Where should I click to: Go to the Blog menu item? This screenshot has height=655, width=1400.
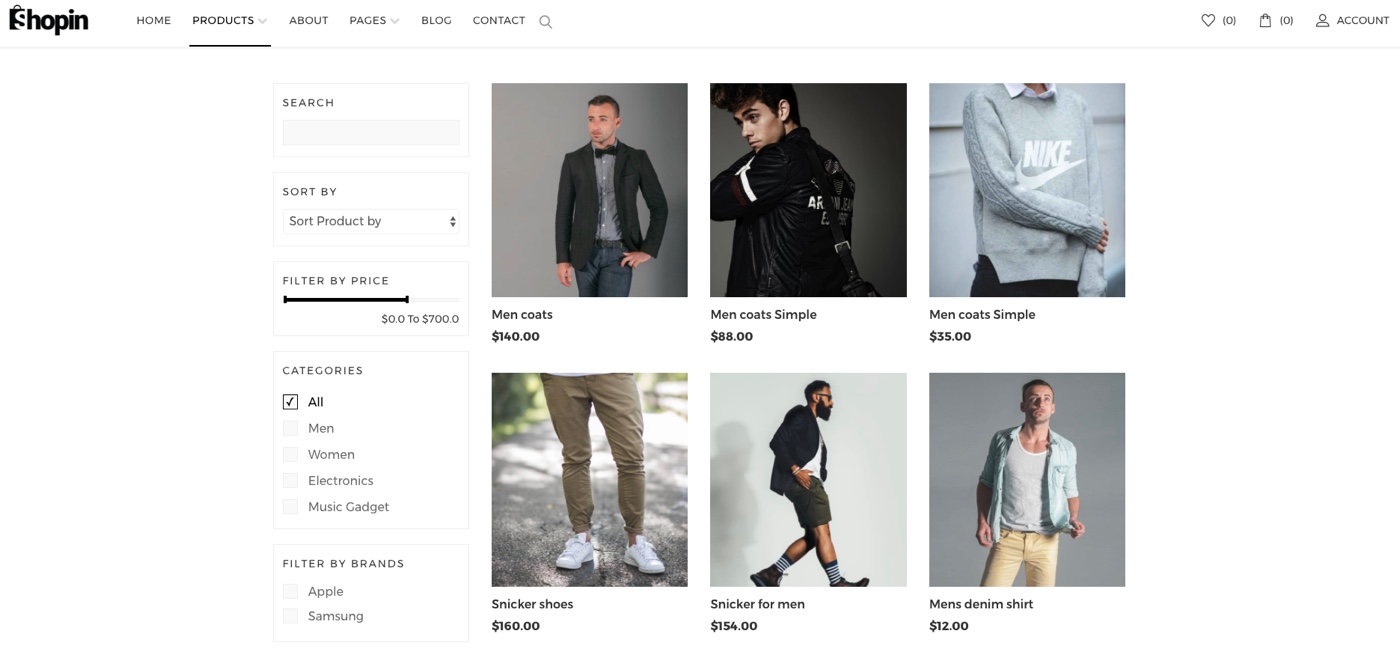436,20
